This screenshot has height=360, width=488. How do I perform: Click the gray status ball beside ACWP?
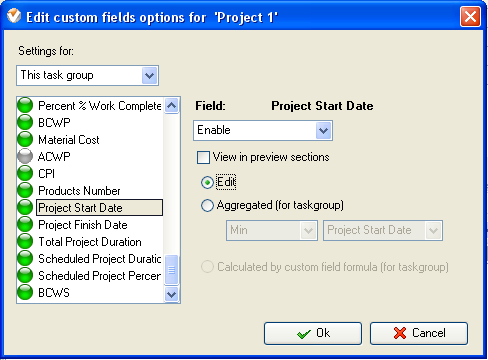pyautogui.click(x=25, y=156)
